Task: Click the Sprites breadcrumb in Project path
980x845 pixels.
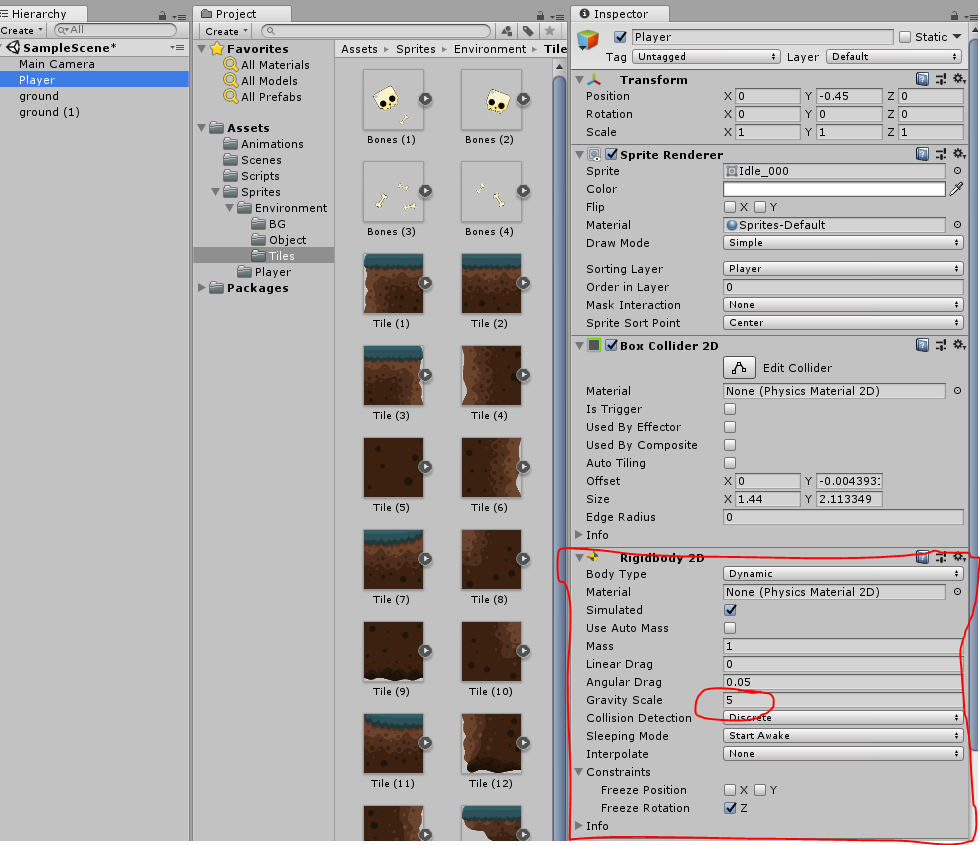Action: [x=417, y=48]
